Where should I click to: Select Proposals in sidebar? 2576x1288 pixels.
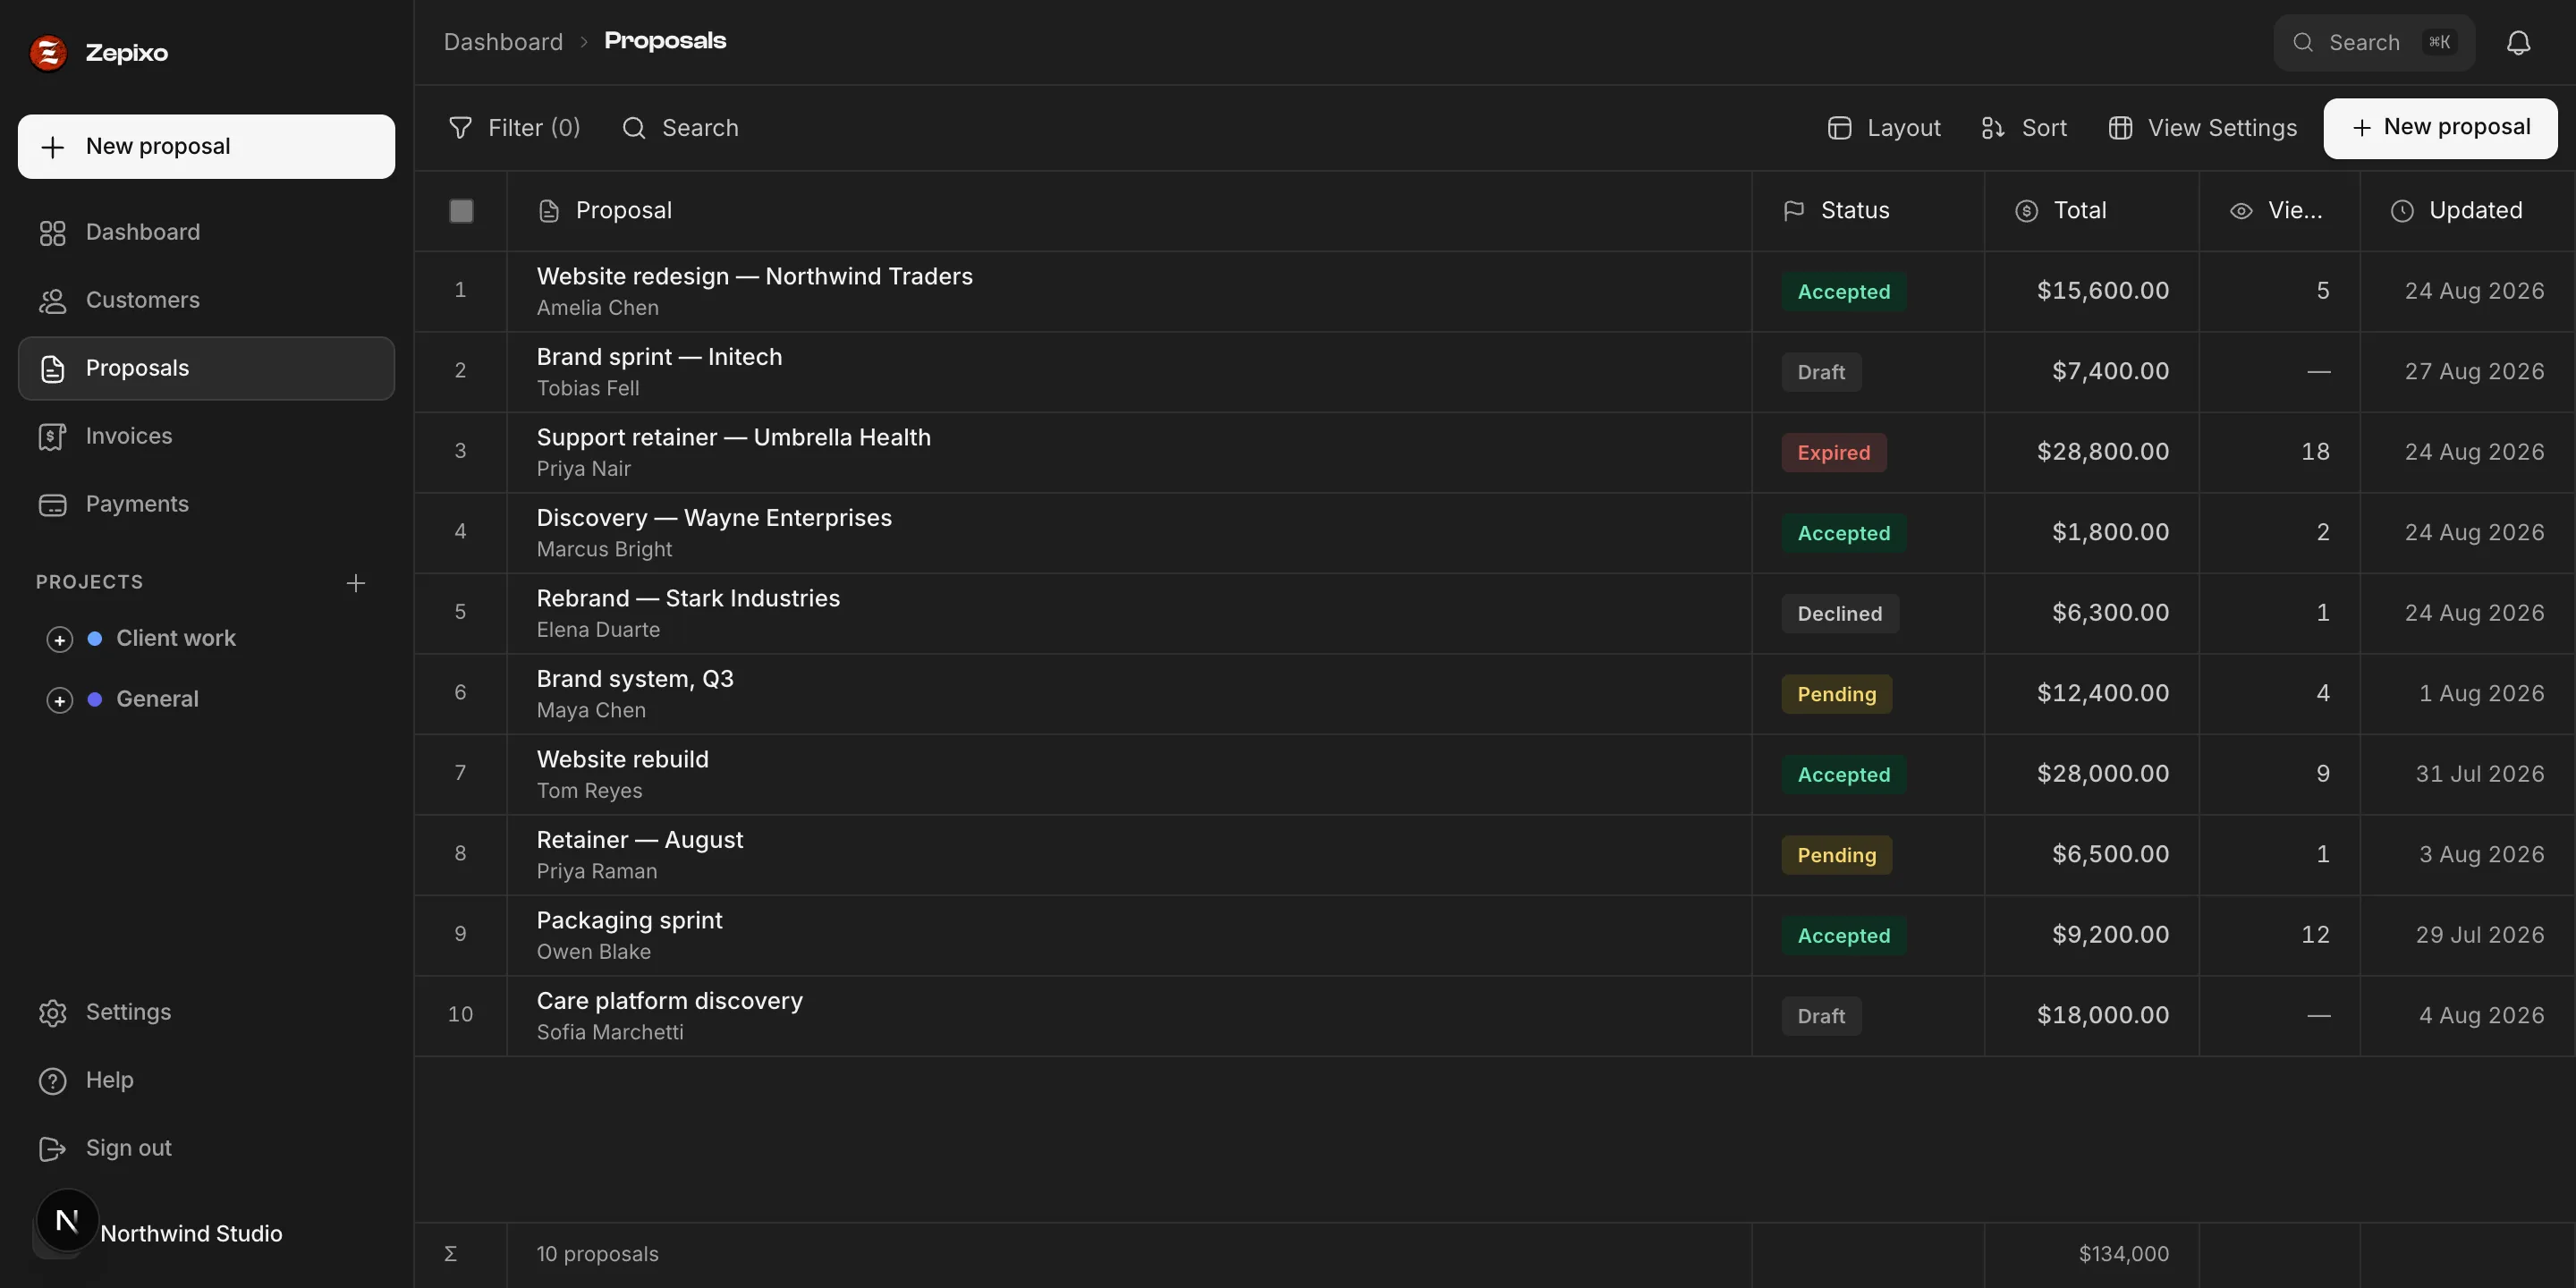(206, 369)
